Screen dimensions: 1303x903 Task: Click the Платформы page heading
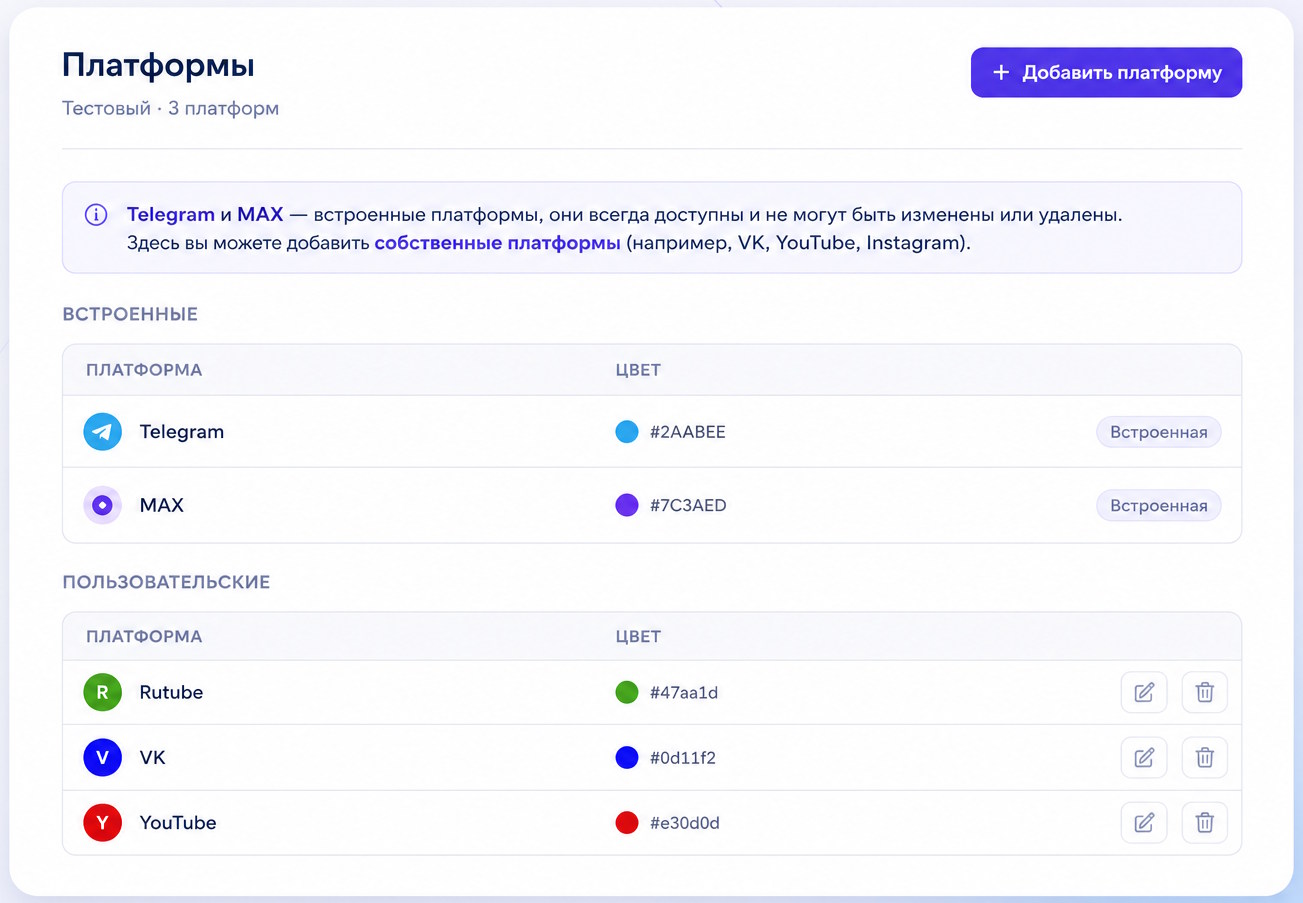click(158, 65)
